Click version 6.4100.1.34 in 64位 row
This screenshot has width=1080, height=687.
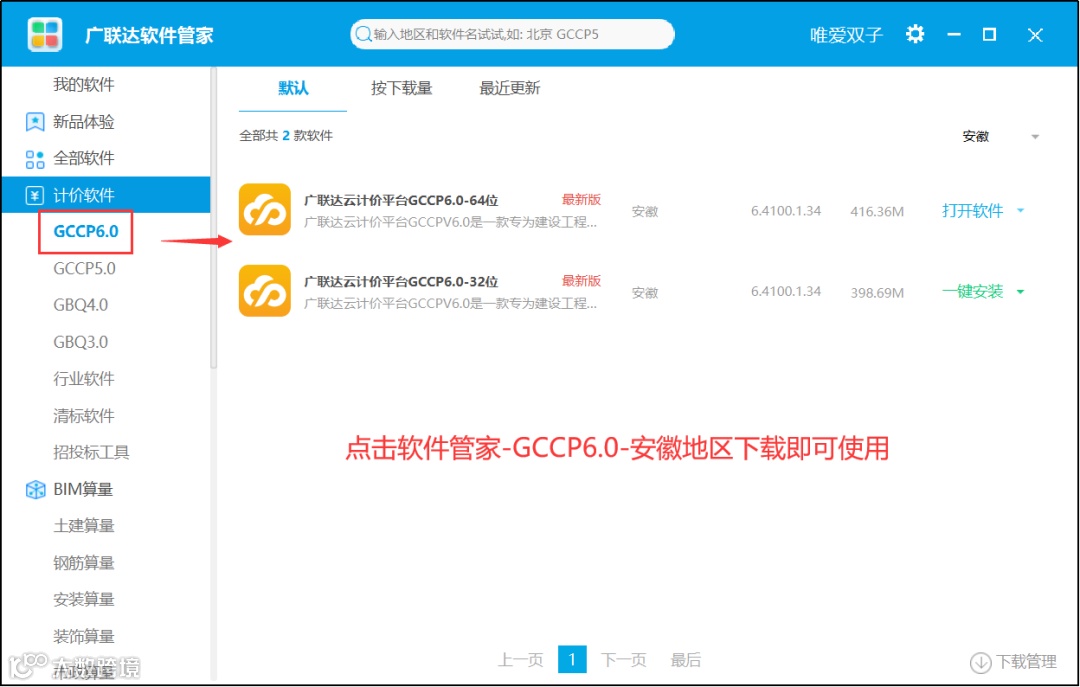point(786,211)
